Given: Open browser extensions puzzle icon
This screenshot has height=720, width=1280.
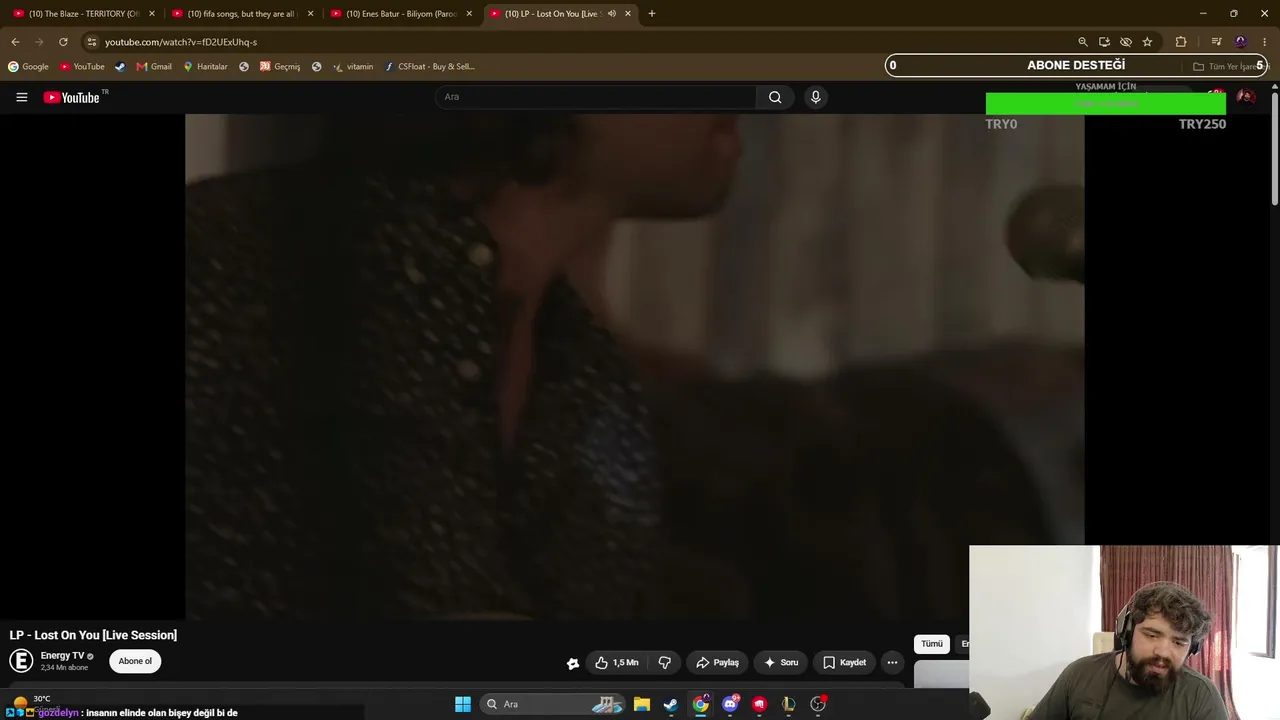Looking at the screenshot, I should tap(1181, 42).
